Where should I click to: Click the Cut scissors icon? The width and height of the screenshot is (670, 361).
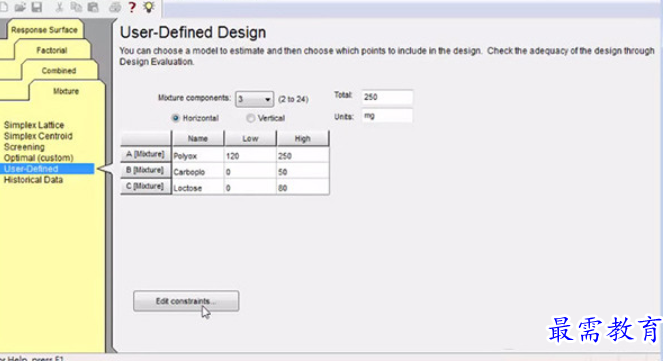point(59,7)
